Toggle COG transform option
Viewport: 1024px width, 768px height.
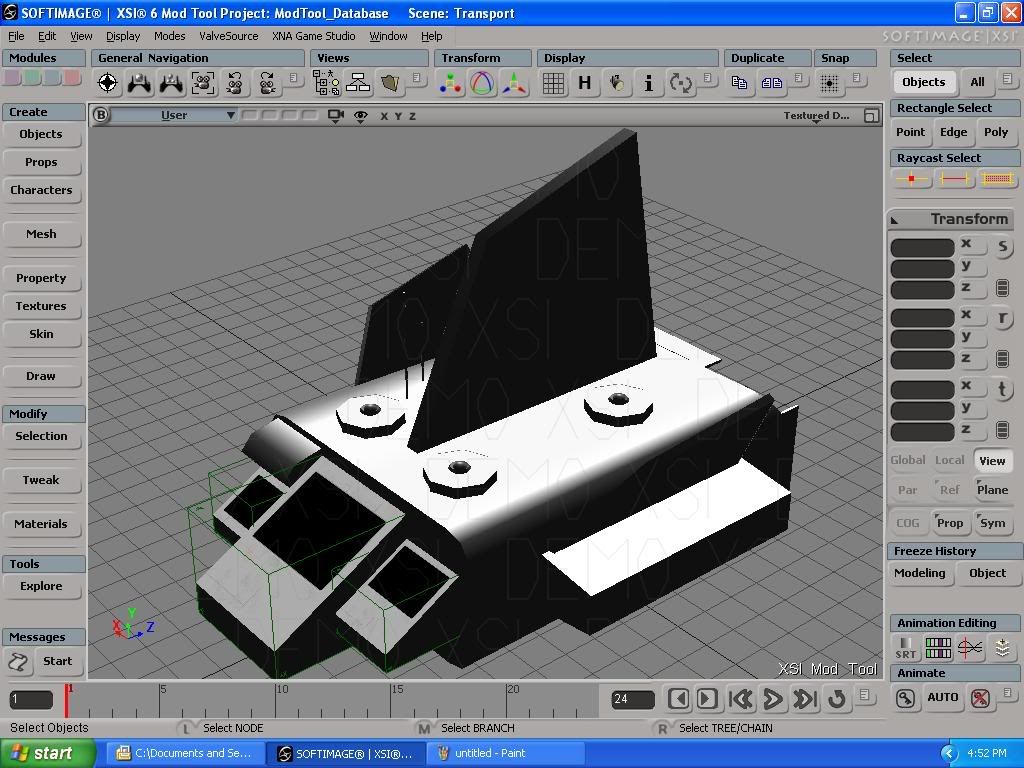[x=908, y=522]
